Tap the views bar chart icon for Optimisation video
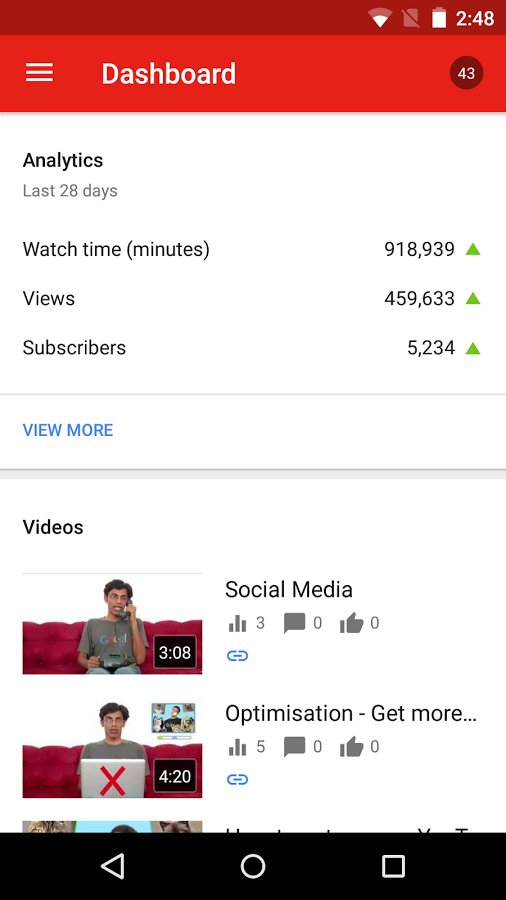Image resolution: width=506 pixels, height=900 pixels. 237,747
